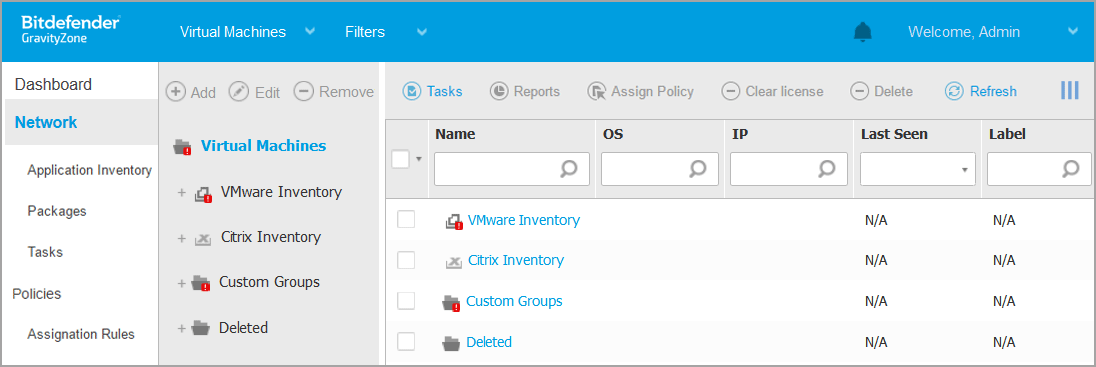Click the OS filter search magnifier
1096x367 pixels.
pos(698,168)
